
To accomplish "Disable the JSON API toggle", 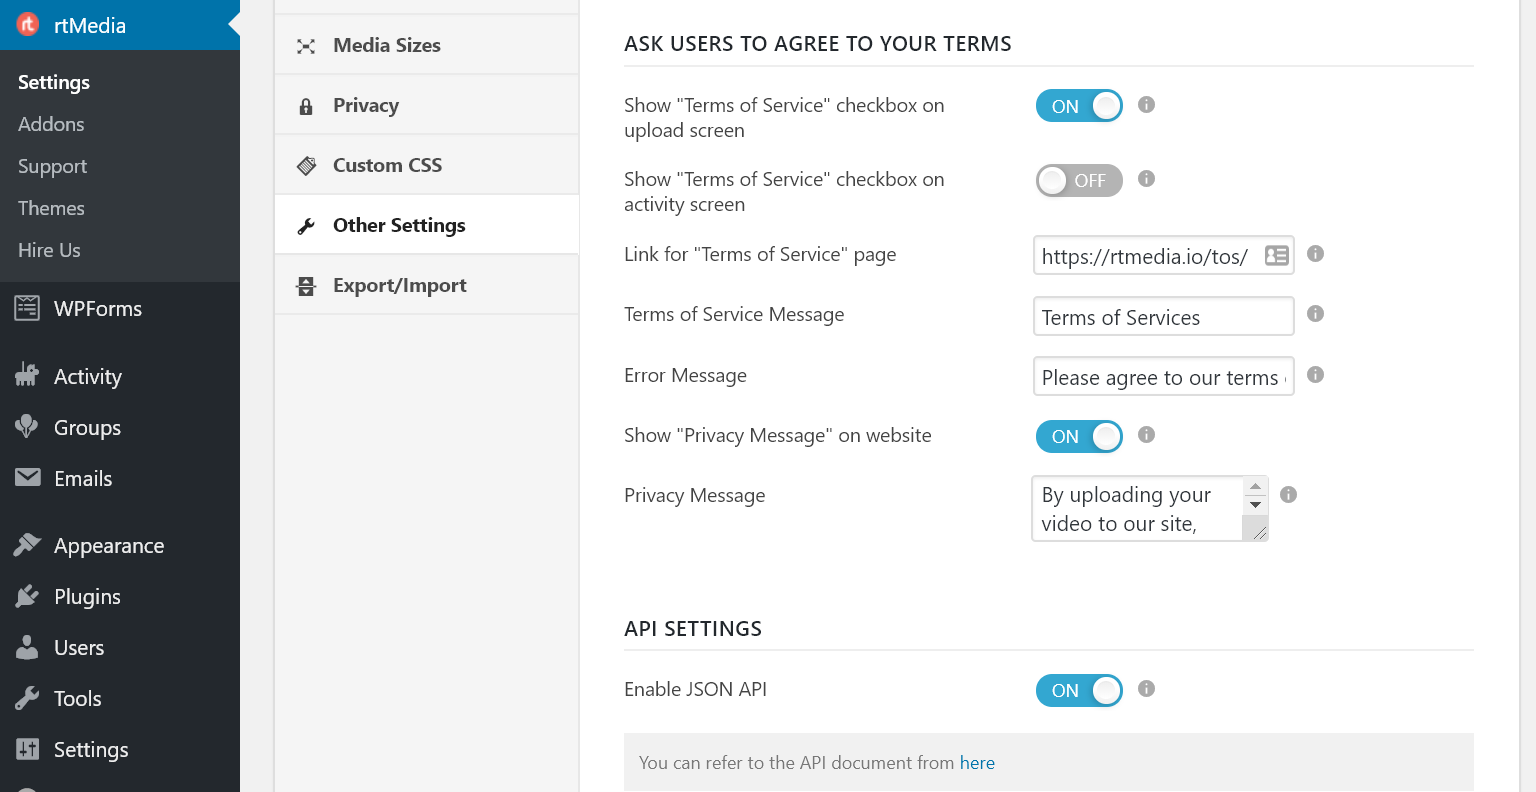I will tap(1079, 690).
